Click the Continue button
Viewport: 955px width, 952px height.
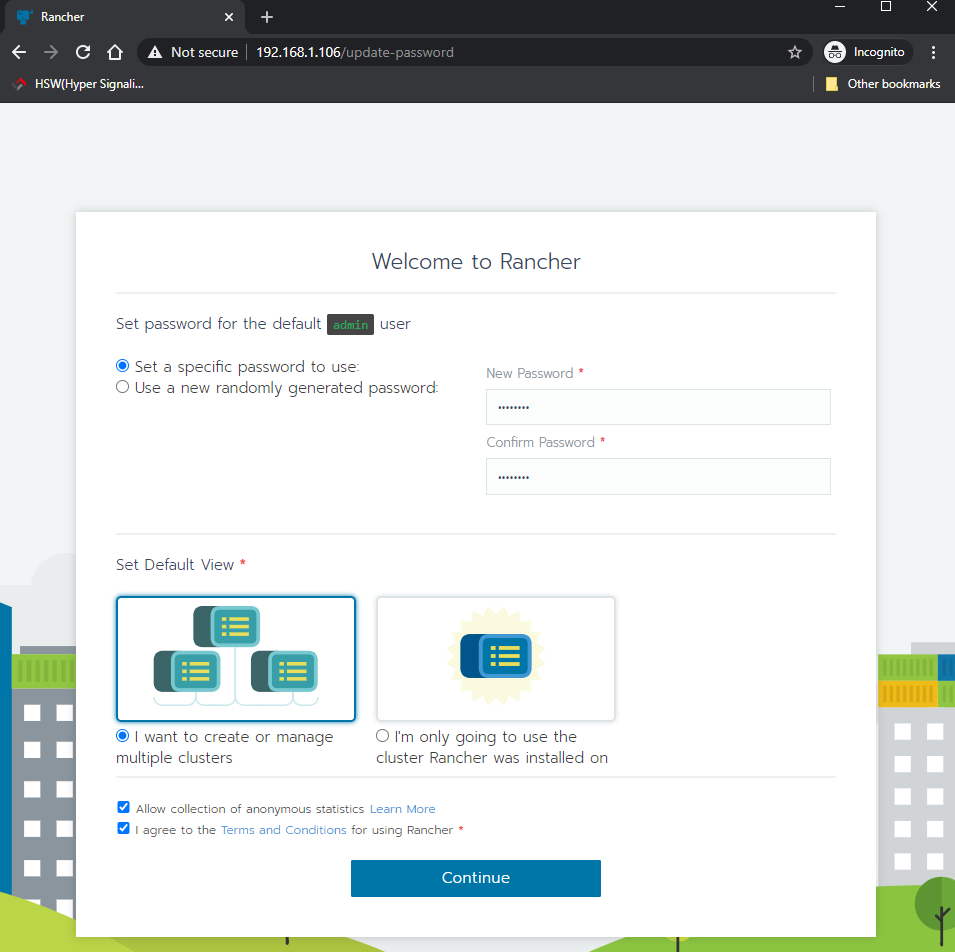tap(476, 878)
